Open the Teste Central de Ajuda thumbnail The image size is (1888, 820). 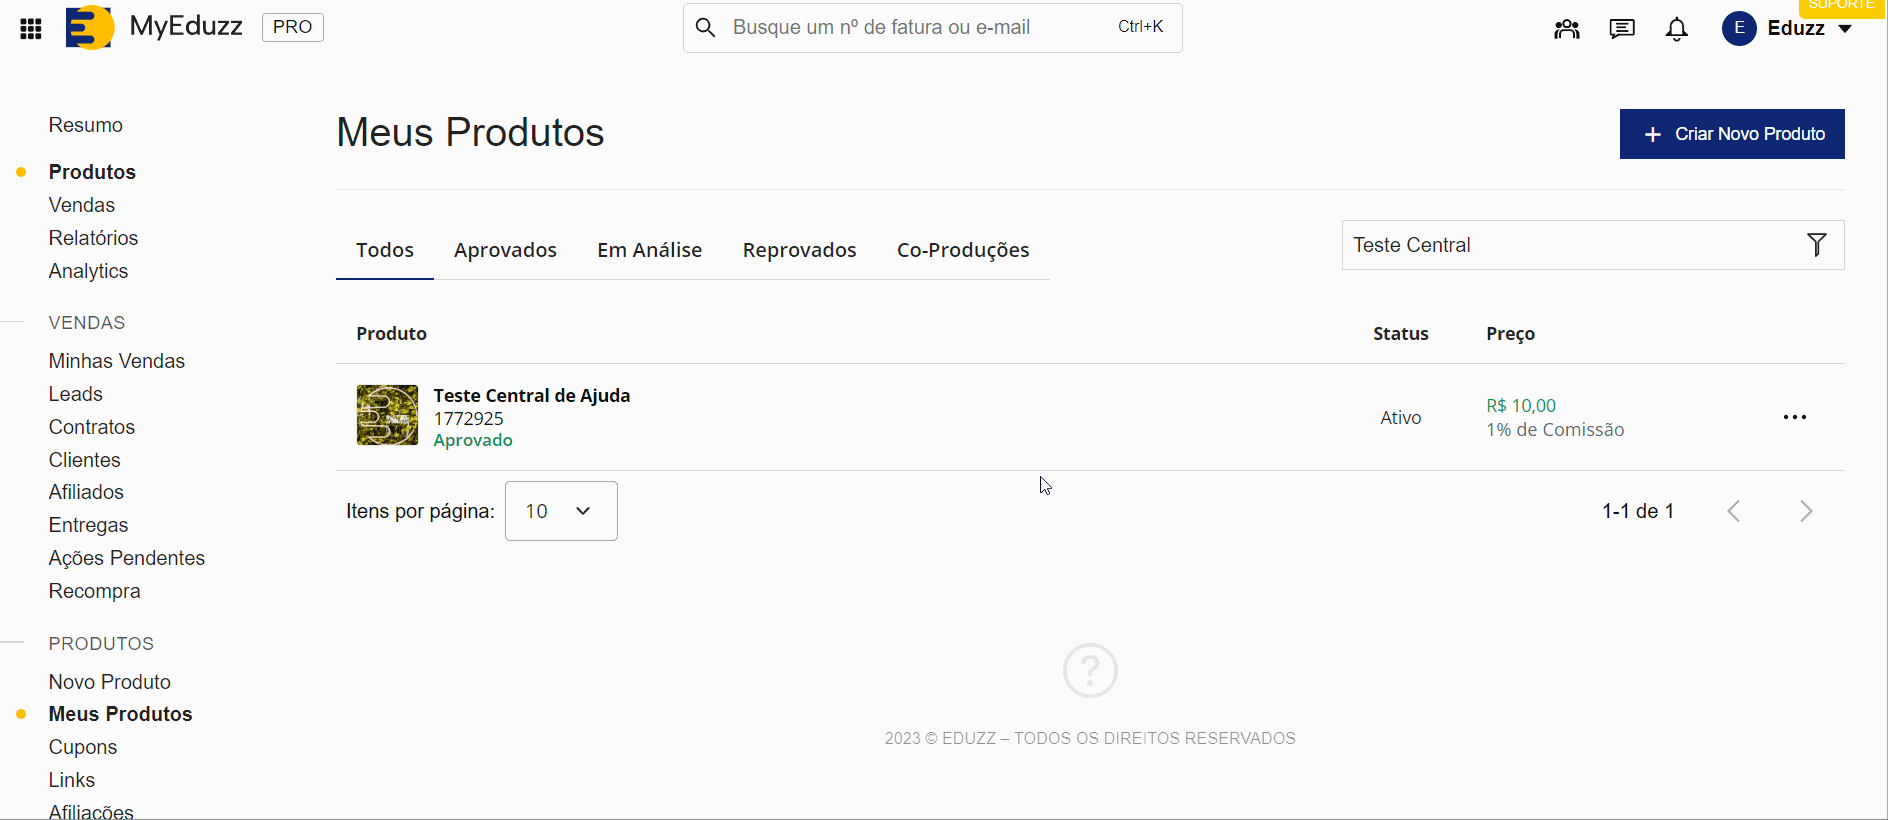tap(387, 415)
